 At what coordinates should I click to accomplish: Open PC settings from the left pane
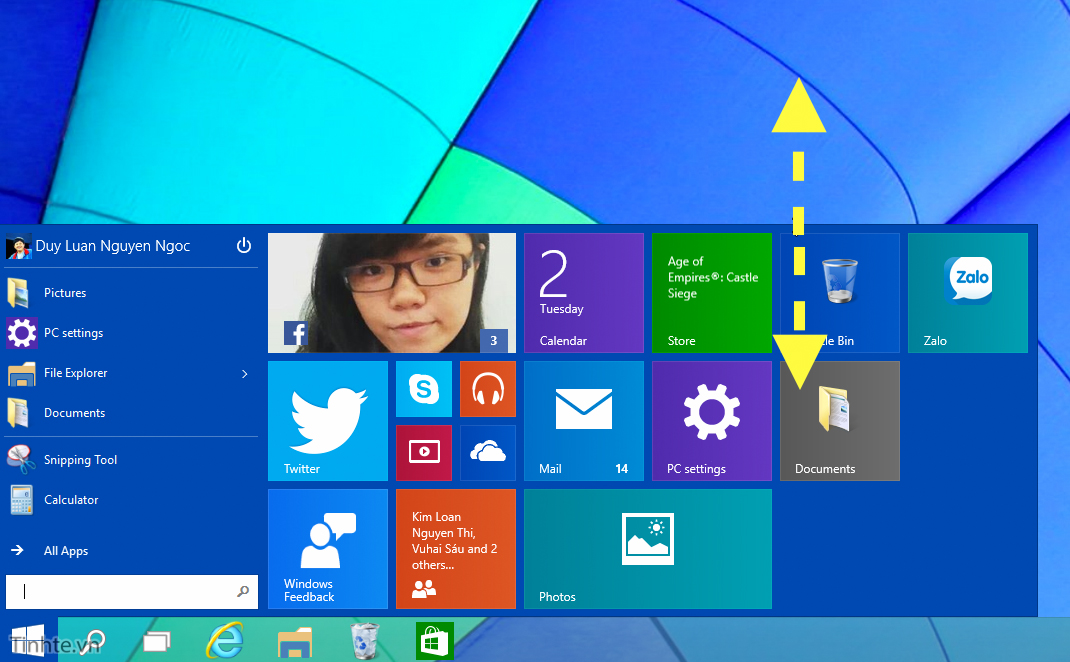[x=74, y=332]
